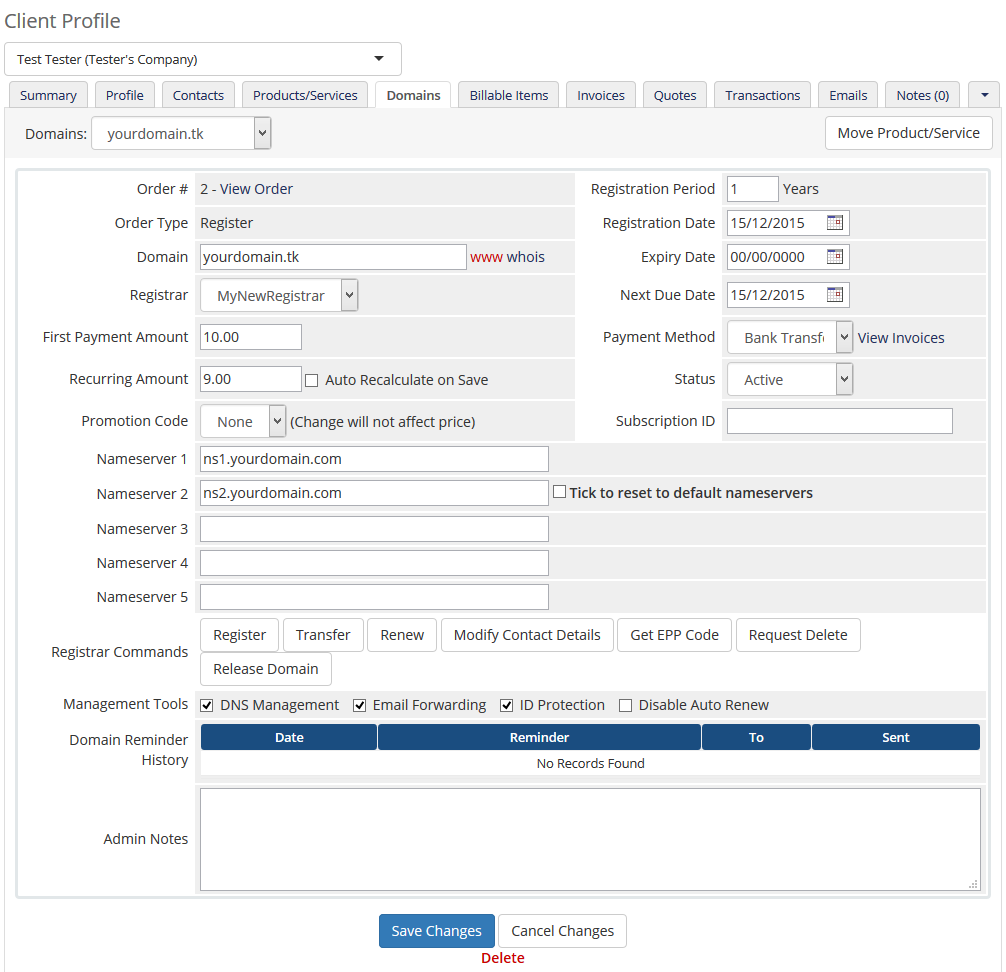1006x972 pixels.
Task: Expand the Domains yourdomain.tk dropdown
Action: click(x=182, y=133)
